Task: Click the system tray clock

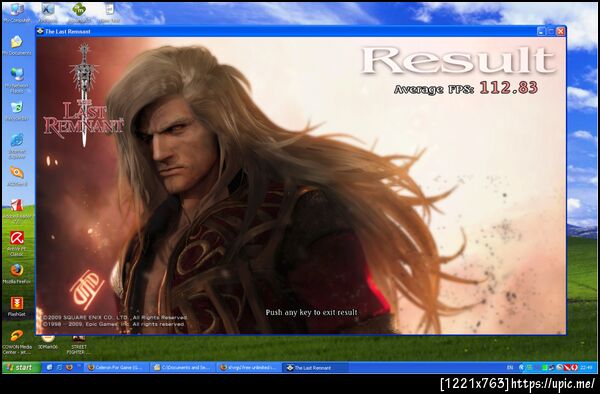Action: point(586,368)
